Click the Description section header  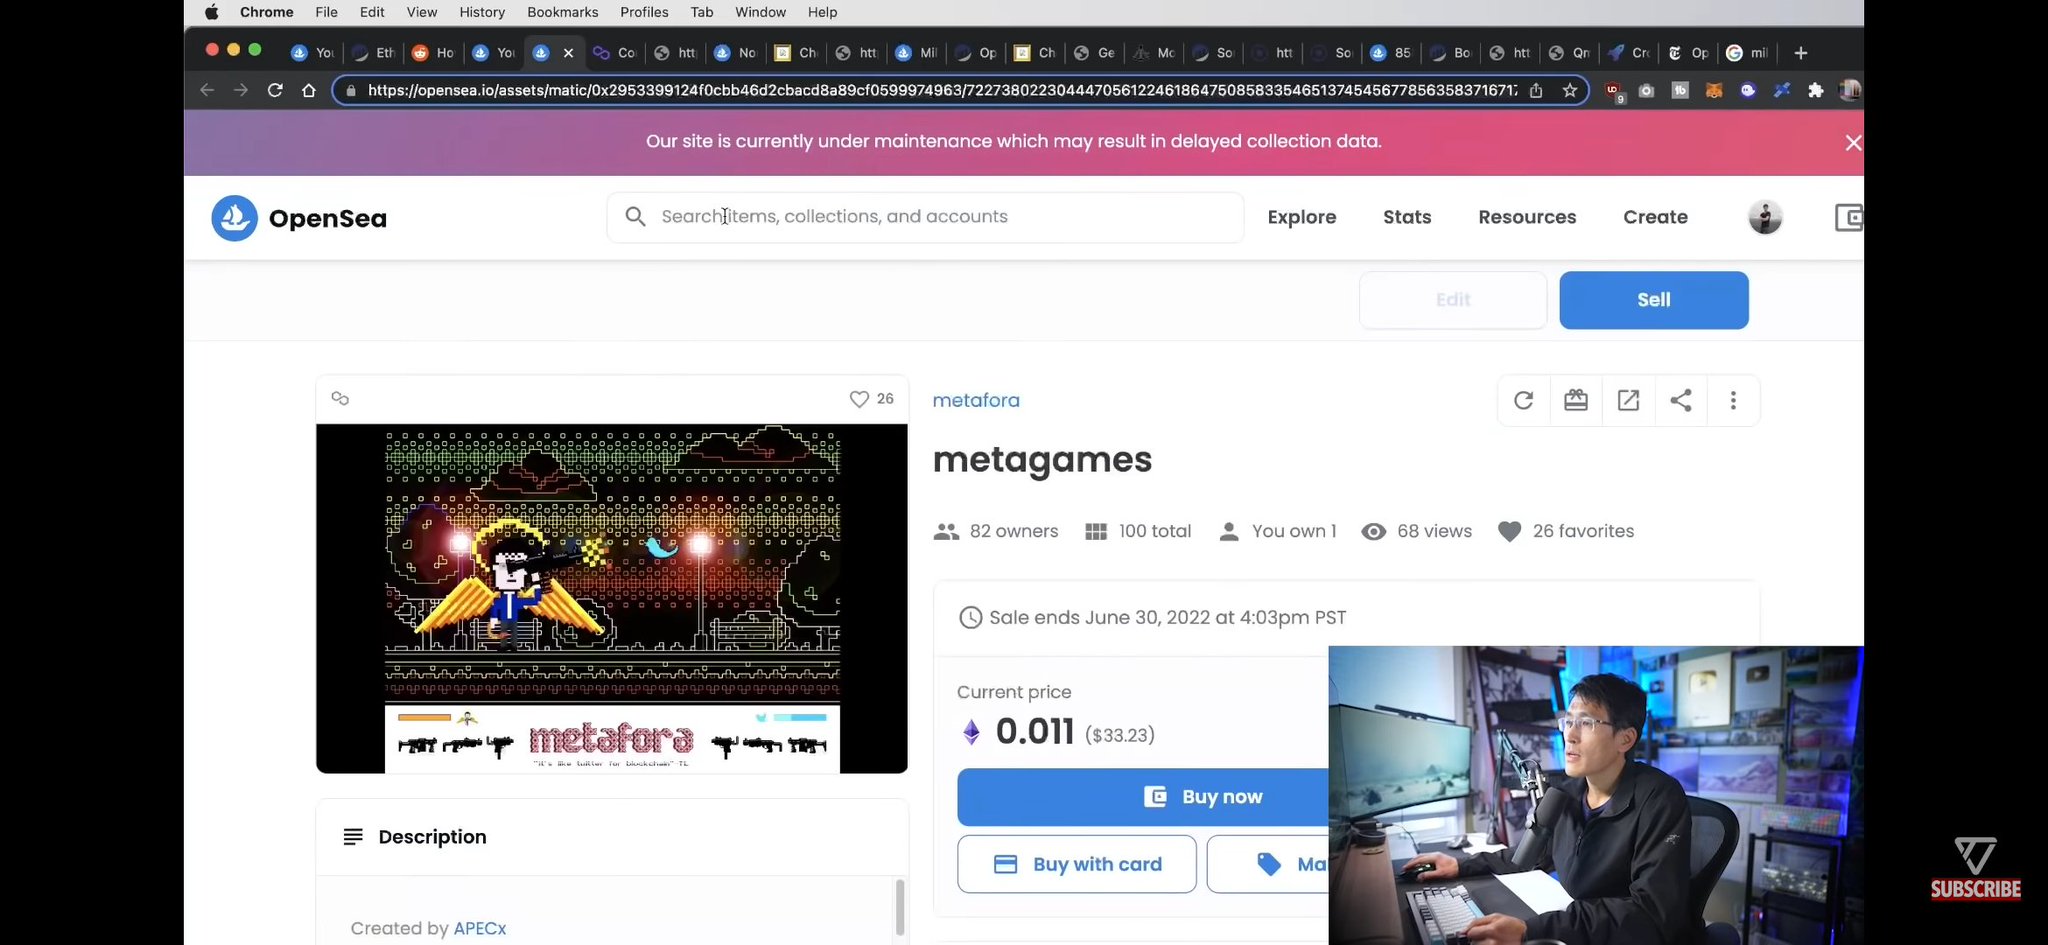point(612,837)
